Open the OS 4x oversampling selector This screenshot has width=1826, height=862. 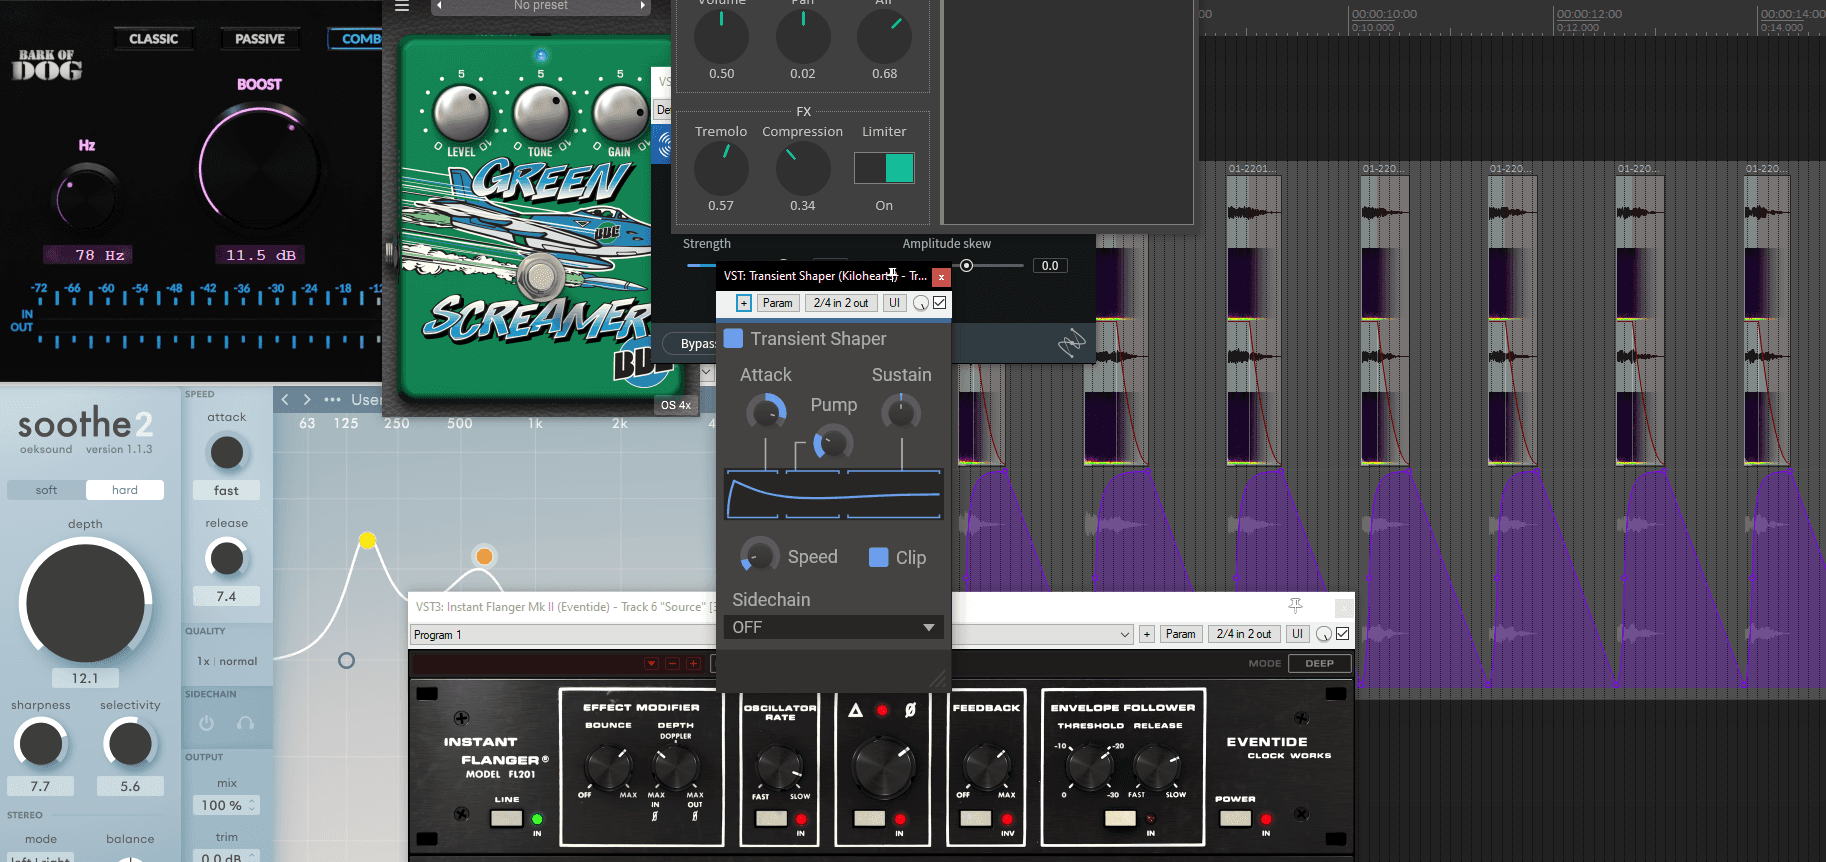tap(675, 405)
